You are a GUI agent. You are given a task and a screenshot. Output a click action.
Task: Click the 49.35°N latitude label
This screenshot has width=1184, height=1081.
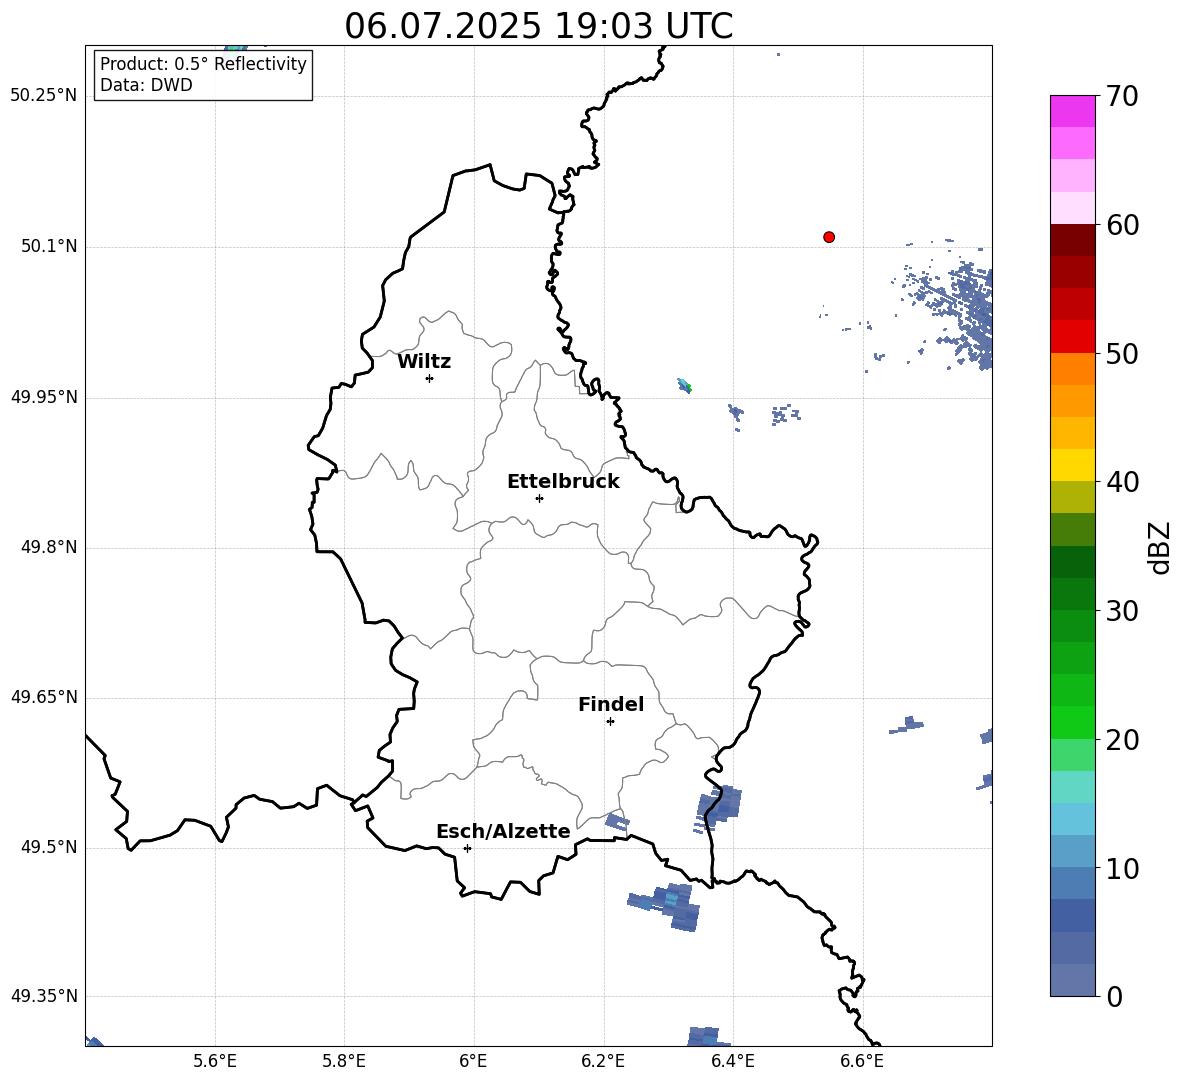[44, 996]
